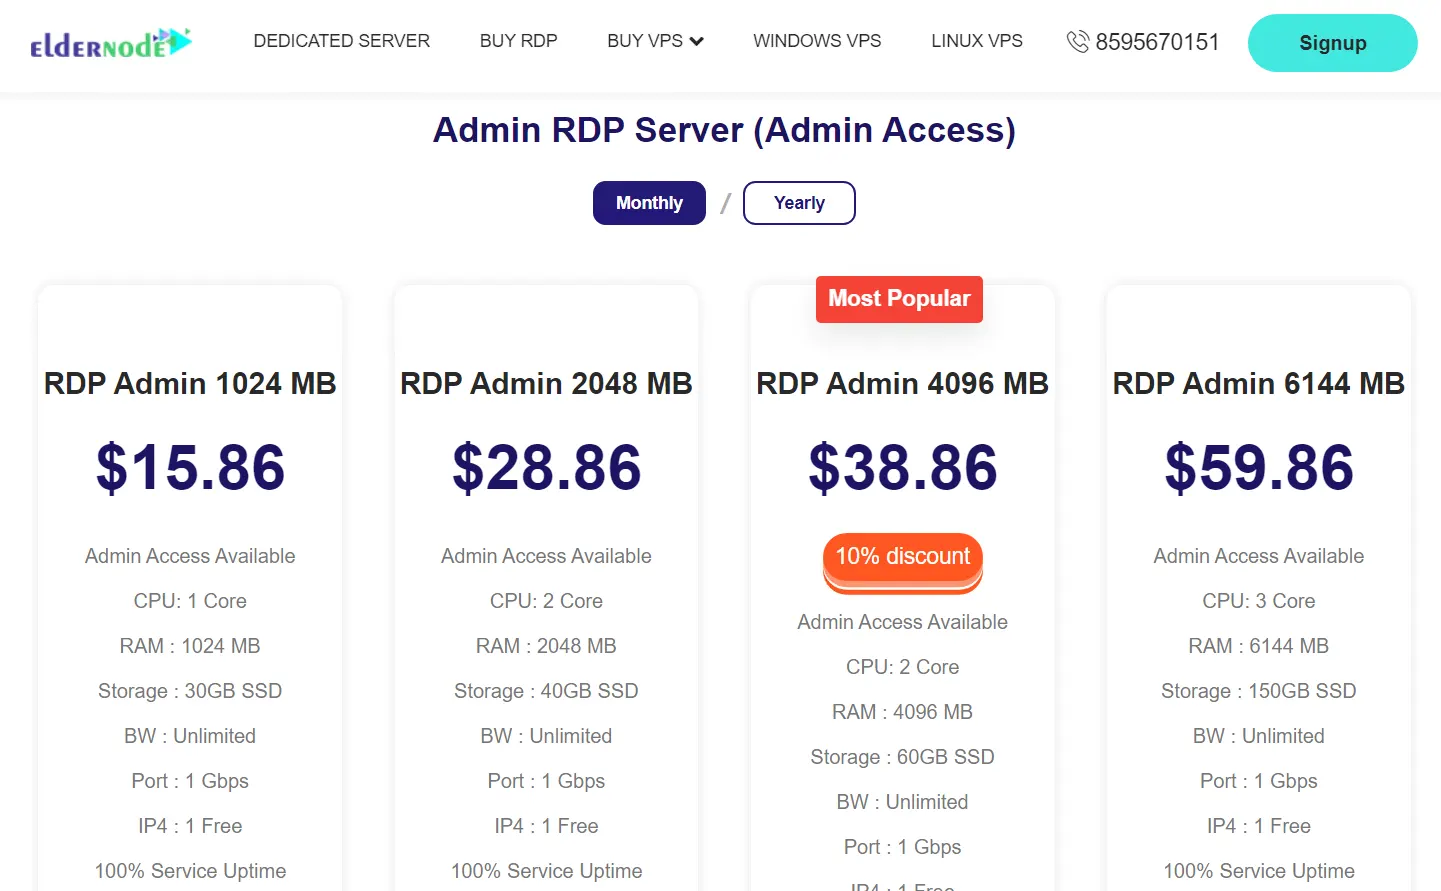This screenshot has width=1441, height=891.
Task: Click the phone number 8595670151
Action: tap(1157, 42)
